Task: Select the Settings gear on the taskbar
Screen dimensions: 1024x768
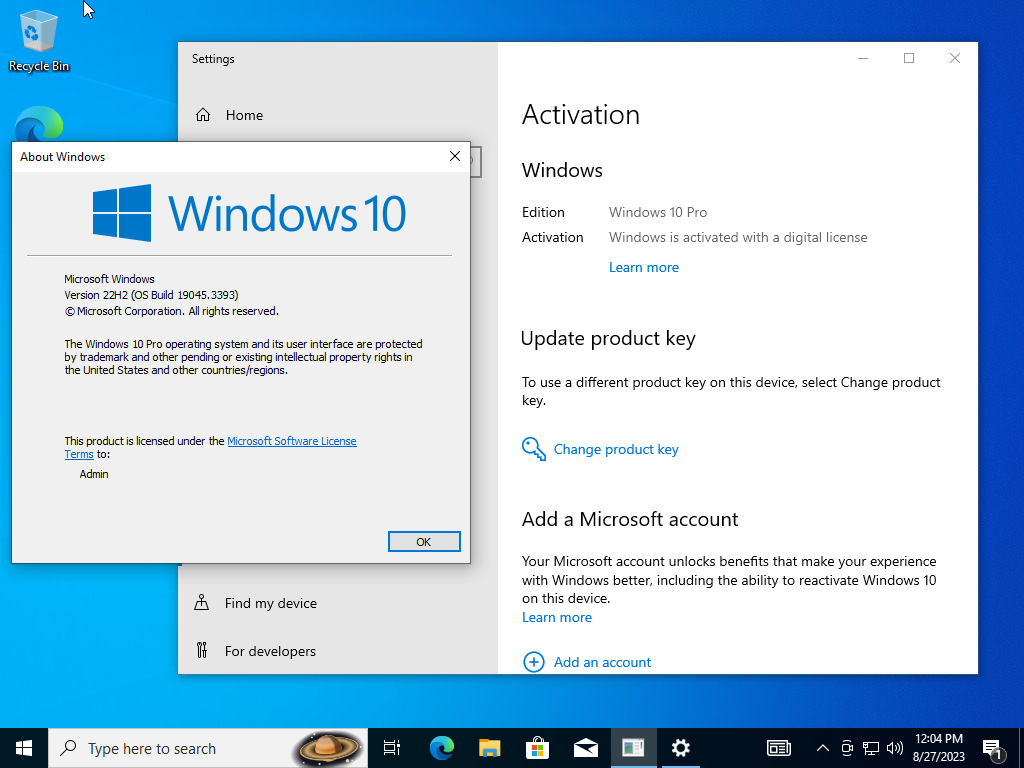Action: coord(680,748)
